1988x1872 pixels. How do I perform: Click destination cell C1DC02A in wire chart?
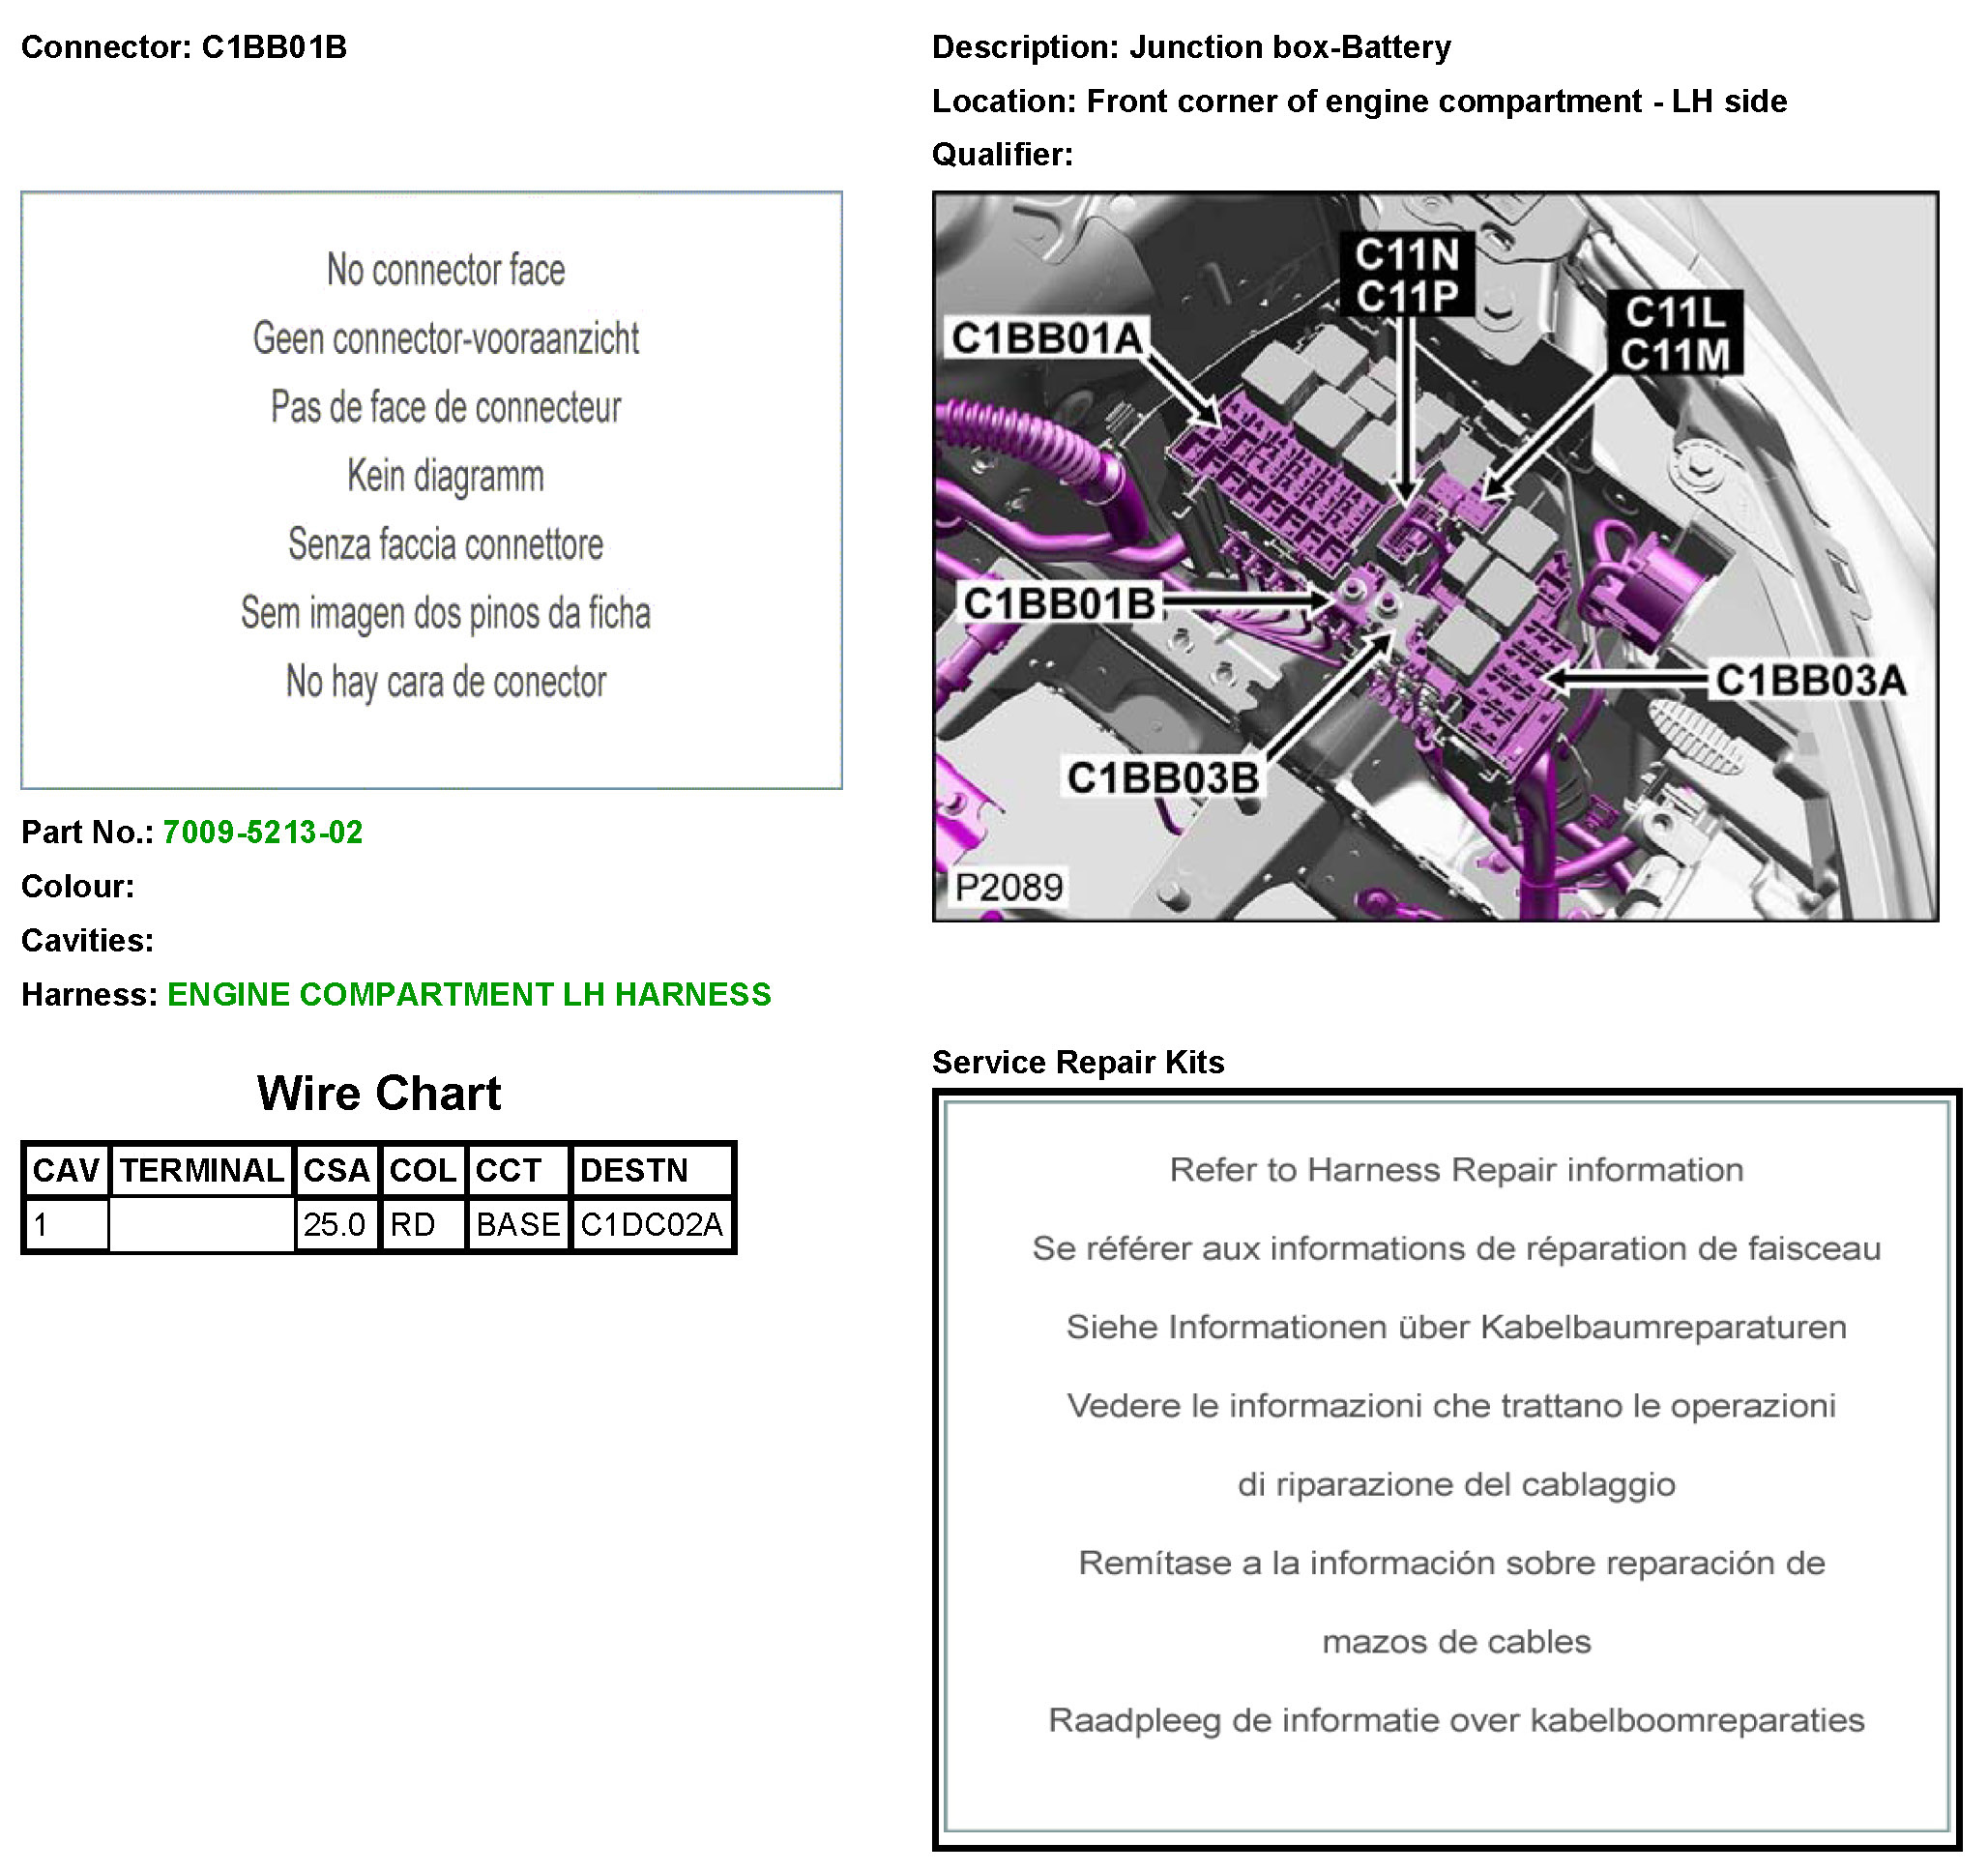pos(652,1225)
